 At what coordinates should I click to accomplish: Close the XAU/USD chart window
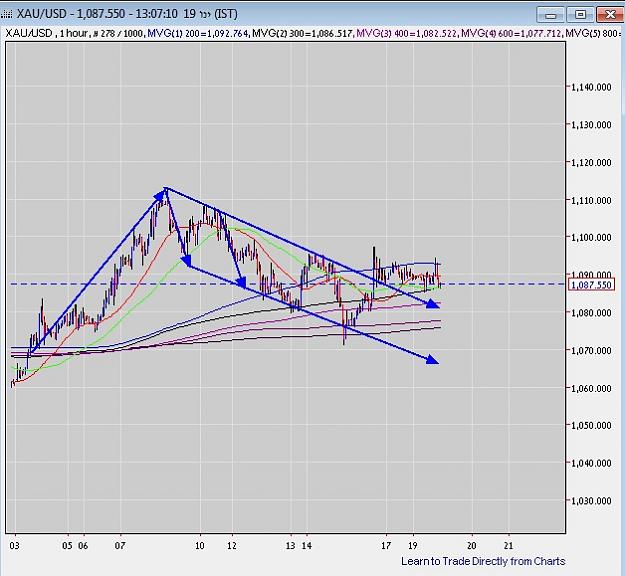[x=610, y=15]
